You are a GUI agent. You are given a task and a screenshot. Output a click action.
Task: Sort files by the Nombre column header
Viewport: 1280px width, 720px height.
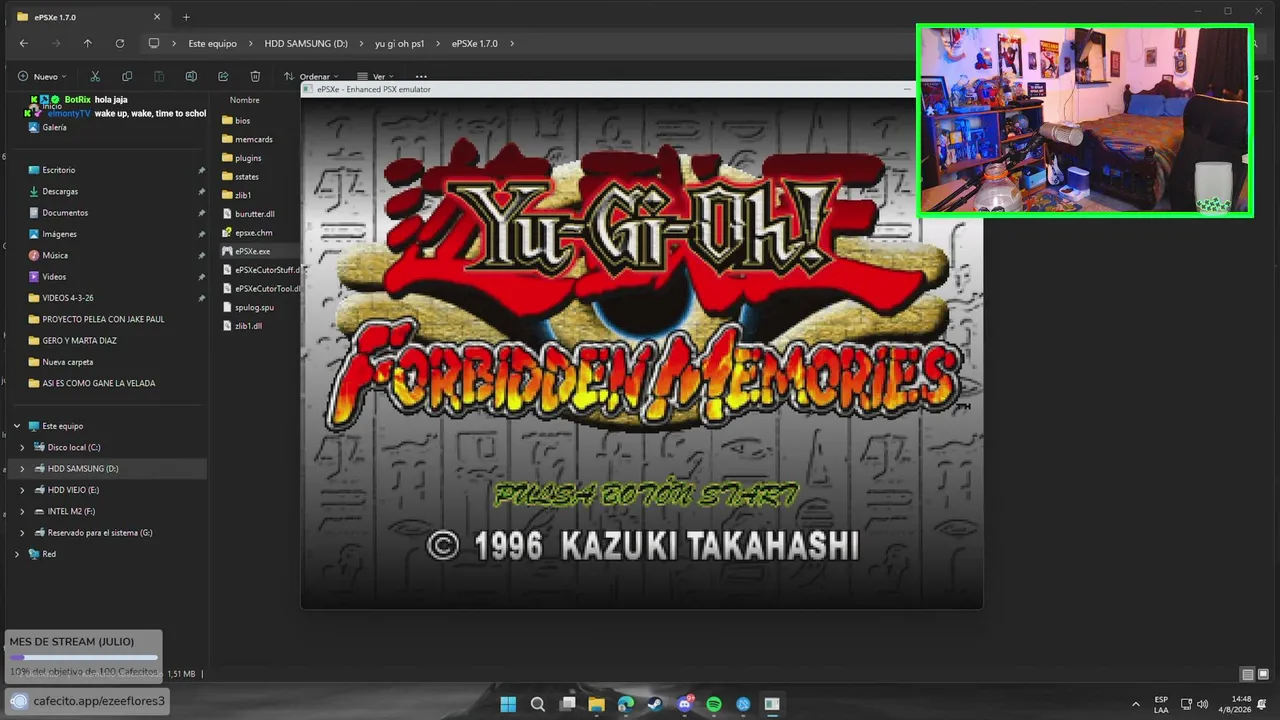pos(245,100)
